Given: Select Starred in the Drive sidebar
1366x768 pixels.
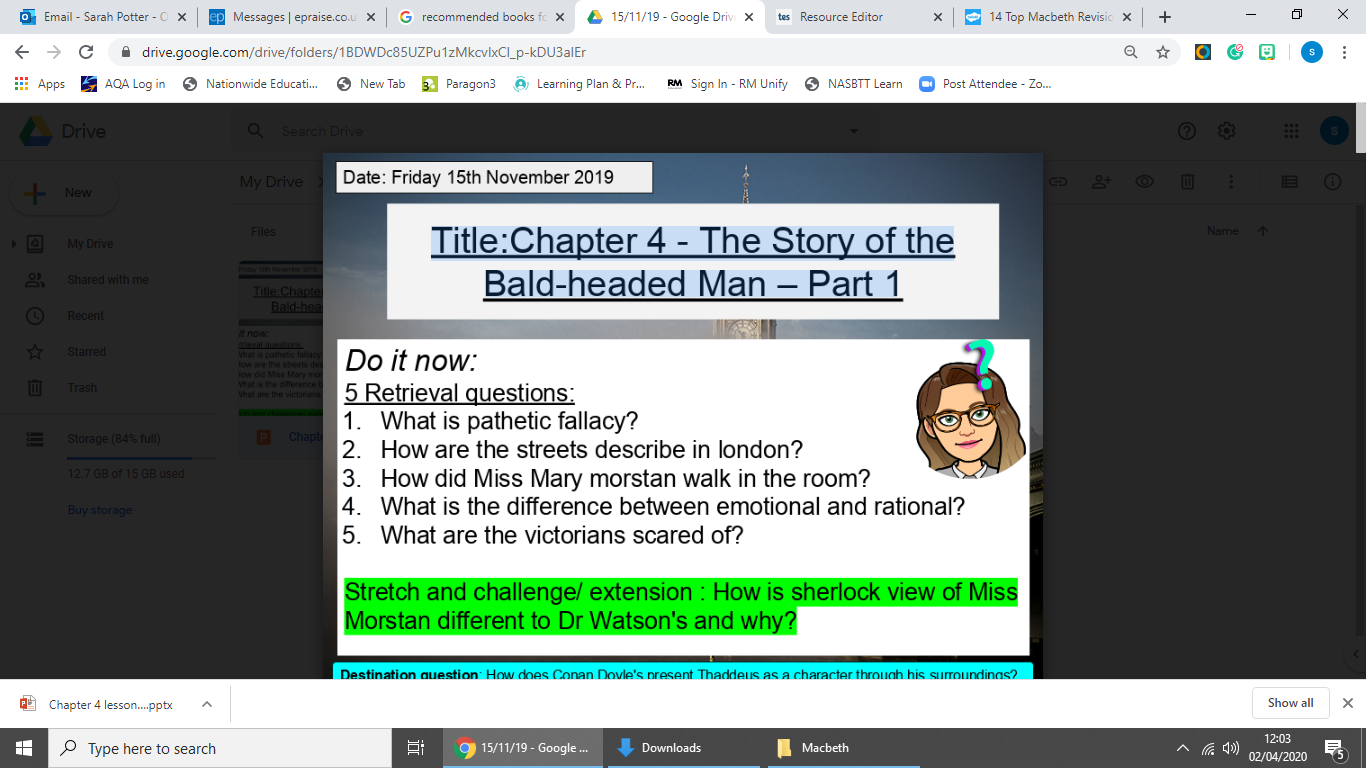Looking at the screenshot, I should point(86,352).
